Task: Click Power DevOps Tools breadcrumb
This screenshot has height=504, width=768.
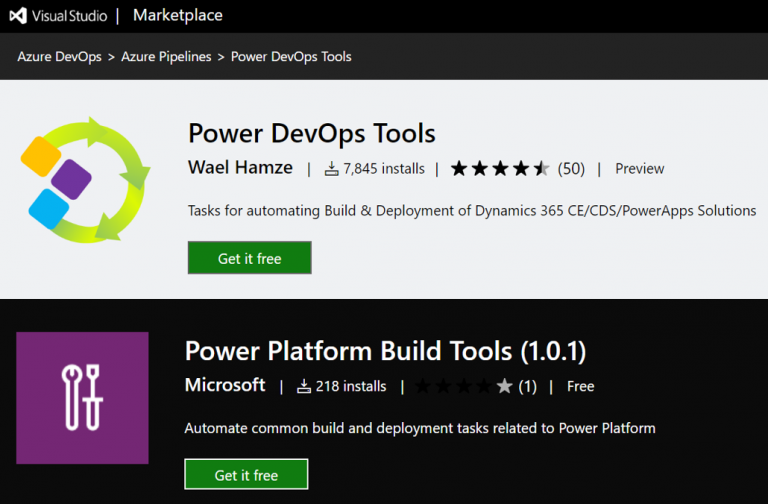Action: 291,57
